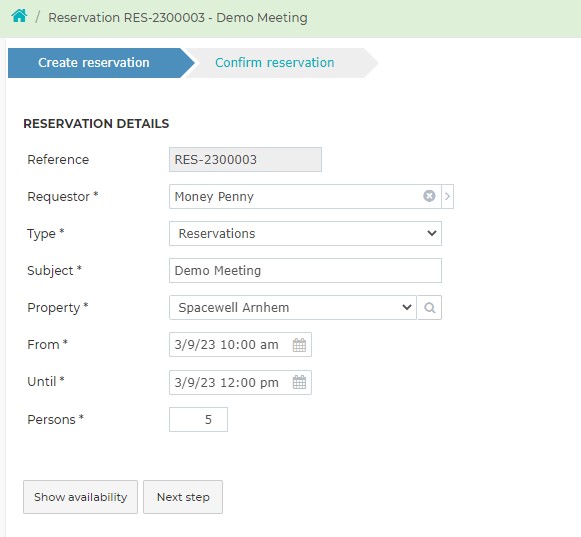Click the From label

tap(47, 345)
